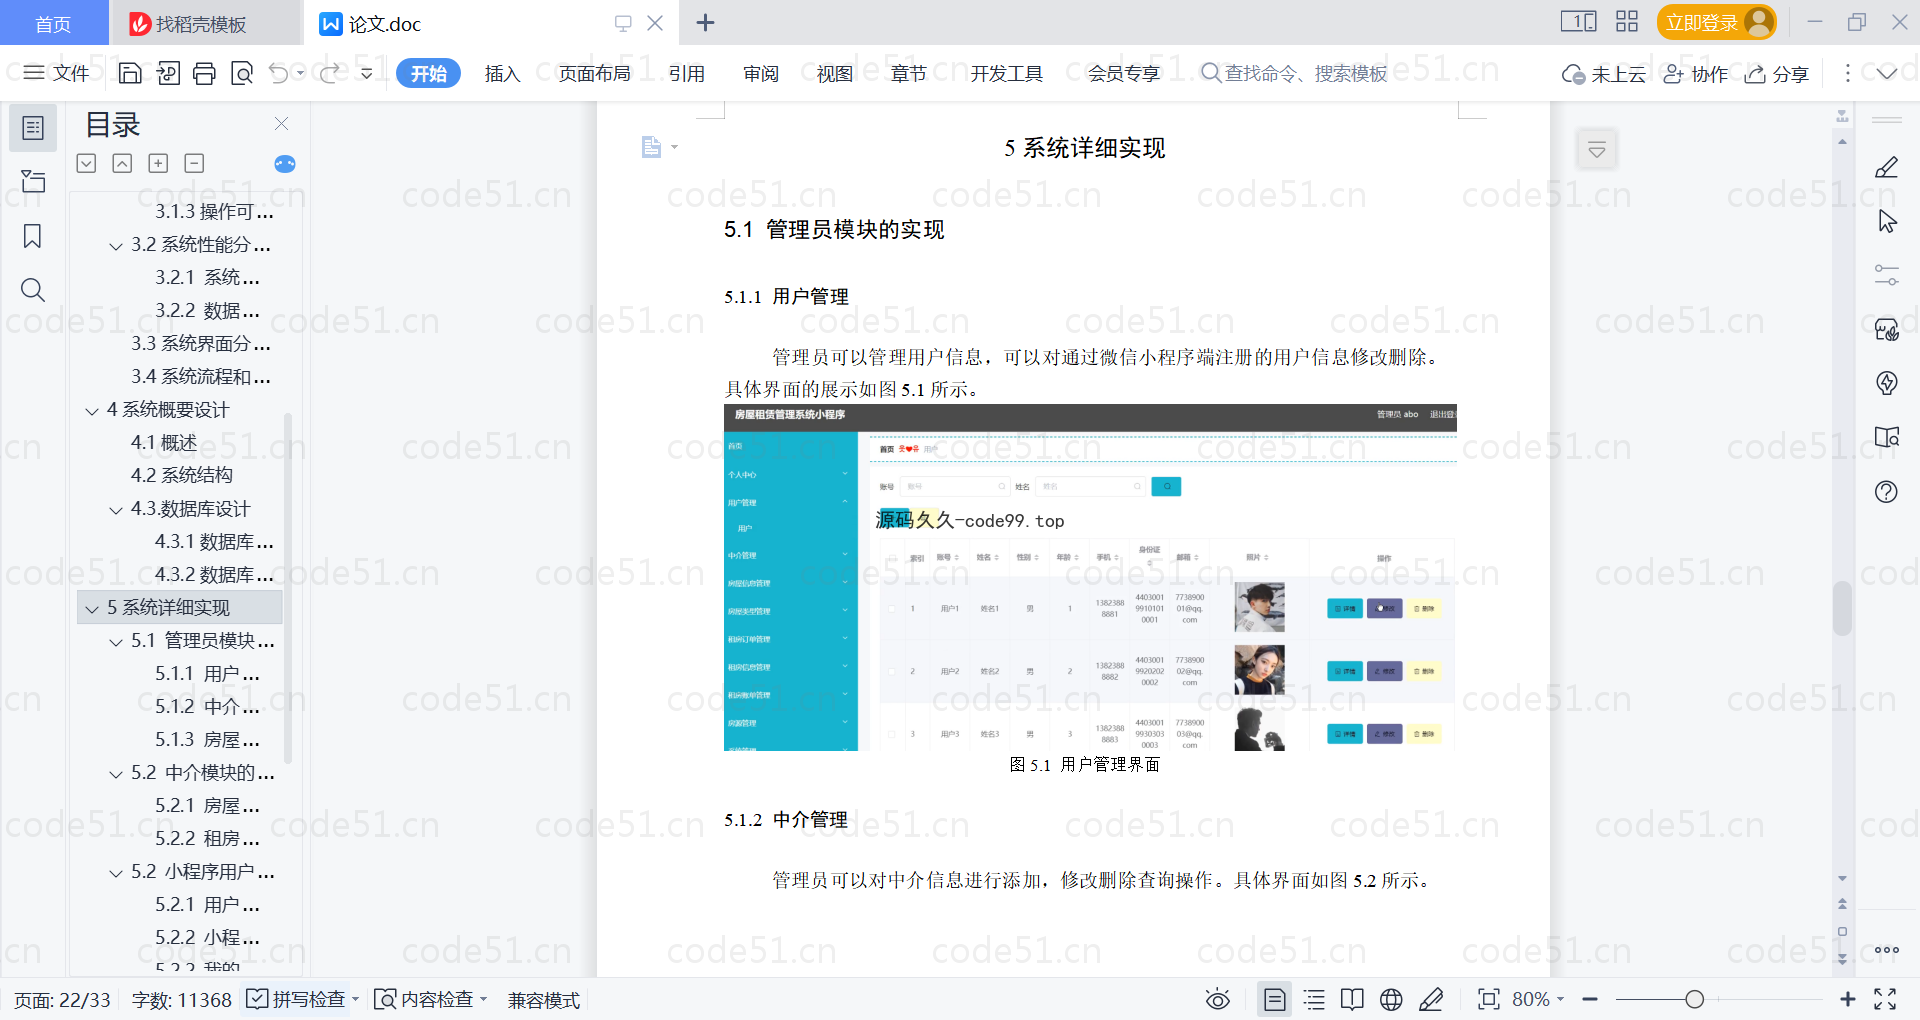This screenshot has height=1020, width=1920.
Task: Click zoom out minus button
Action: 1590,999
